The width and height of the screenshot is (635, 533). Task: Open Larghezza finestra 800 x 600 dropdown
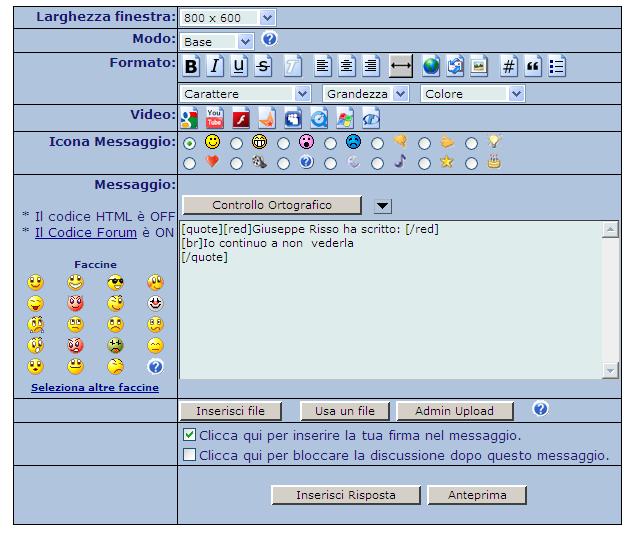click(228, 18)
